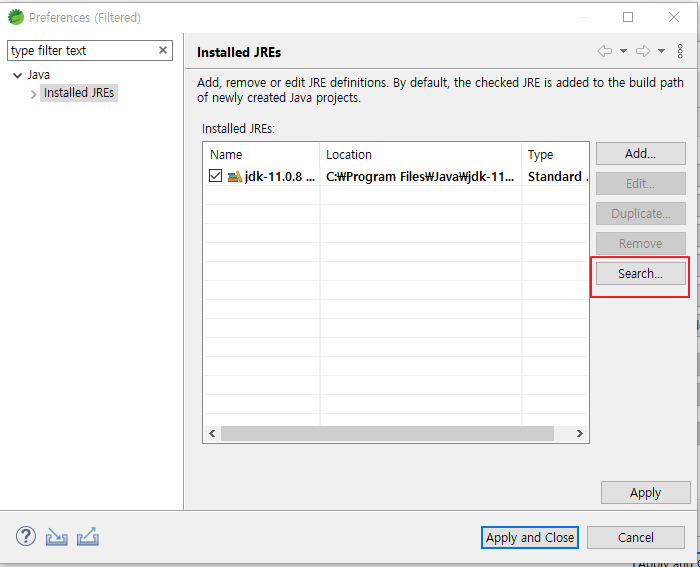The image size is (700, 567).
Task: Click the Apply button
Action: tap(646, 492)
